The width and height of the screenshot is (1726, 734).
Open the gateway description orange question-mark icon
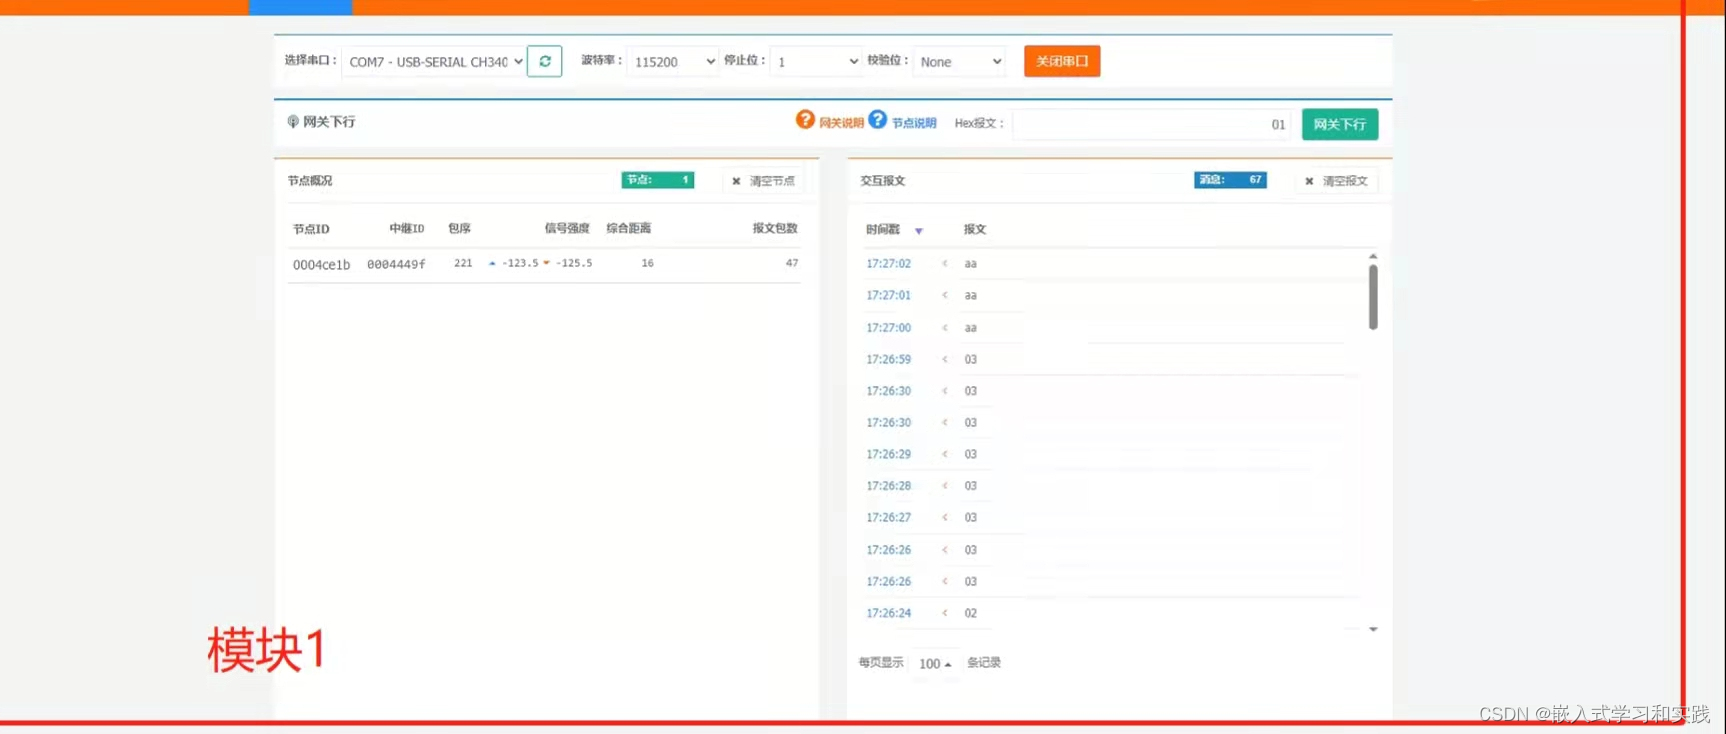pos(805,120)
